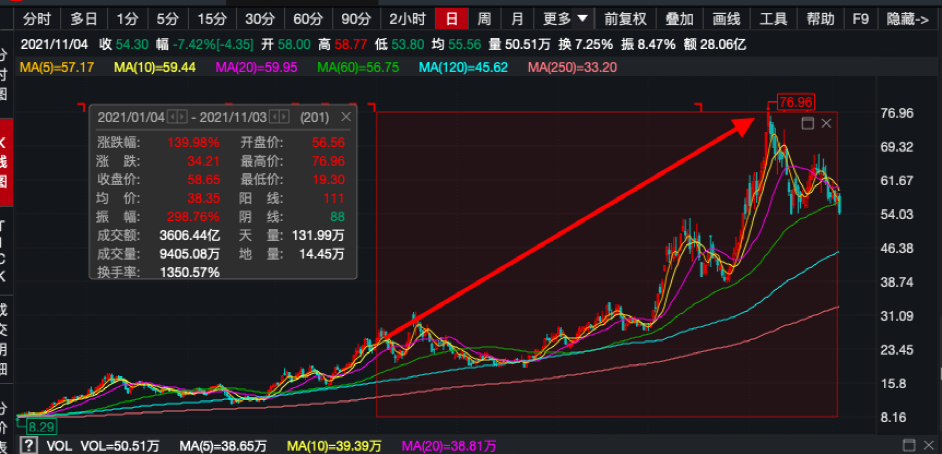Click the 涨跌幅 139.98% value
Image resolution: width=942 pixels, height=454 pixels.
click(193, 142)
